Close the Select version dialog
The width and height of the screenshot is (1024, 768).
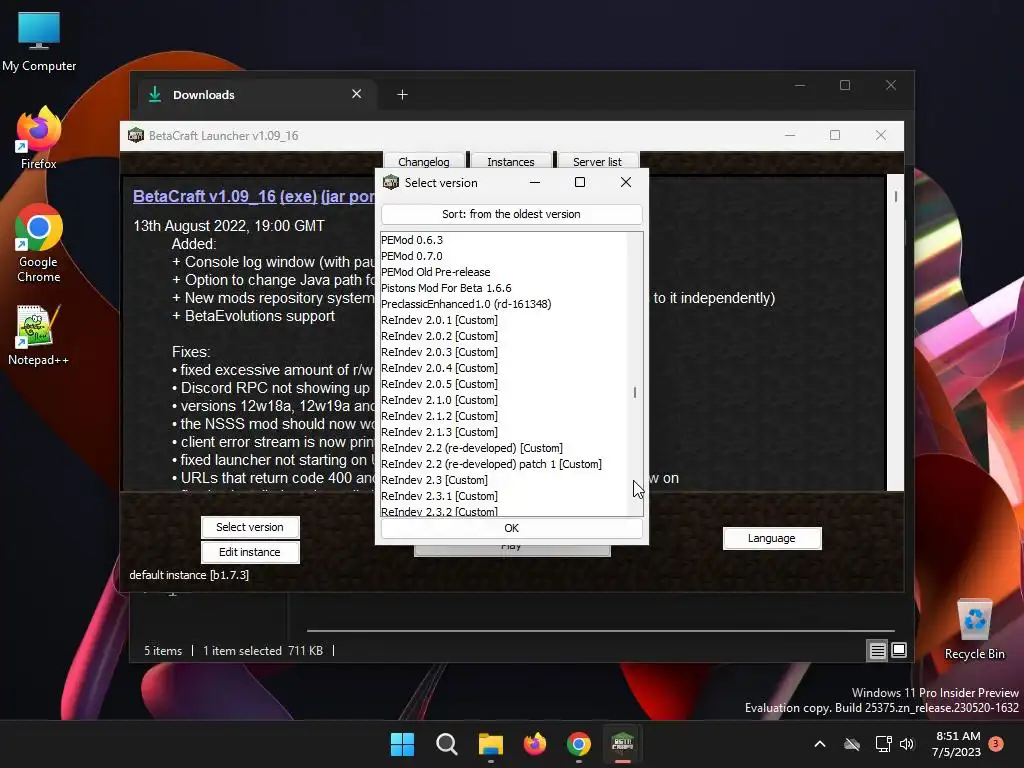626,182
